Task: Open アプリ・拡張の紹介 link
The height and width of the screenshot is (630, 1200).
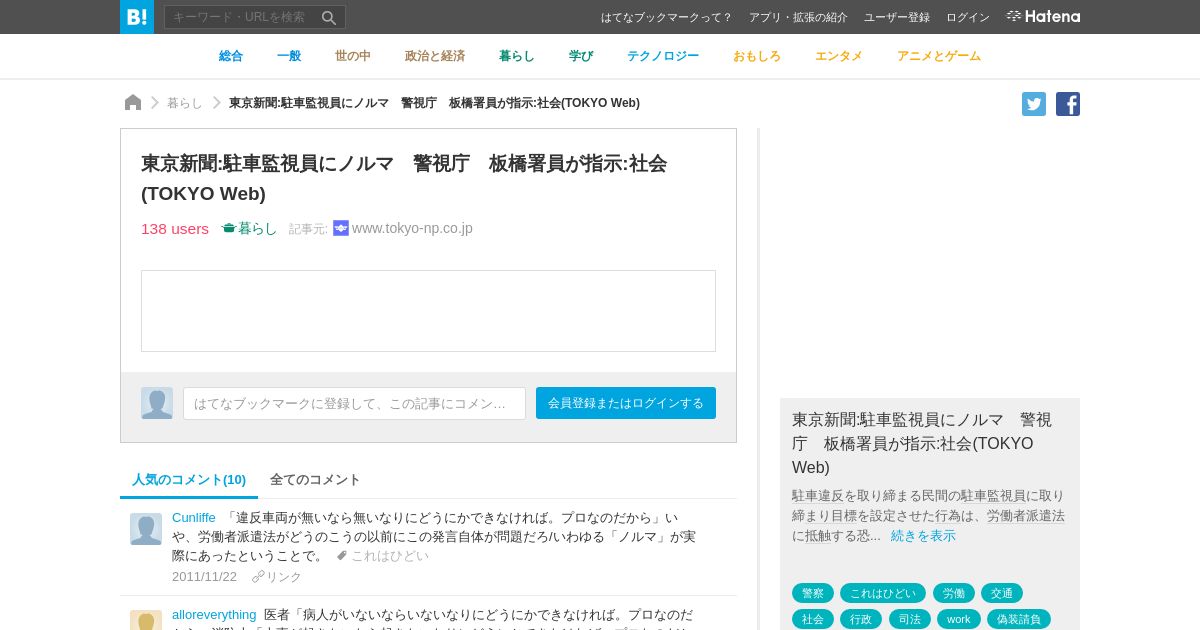Action: coord(798,17)
